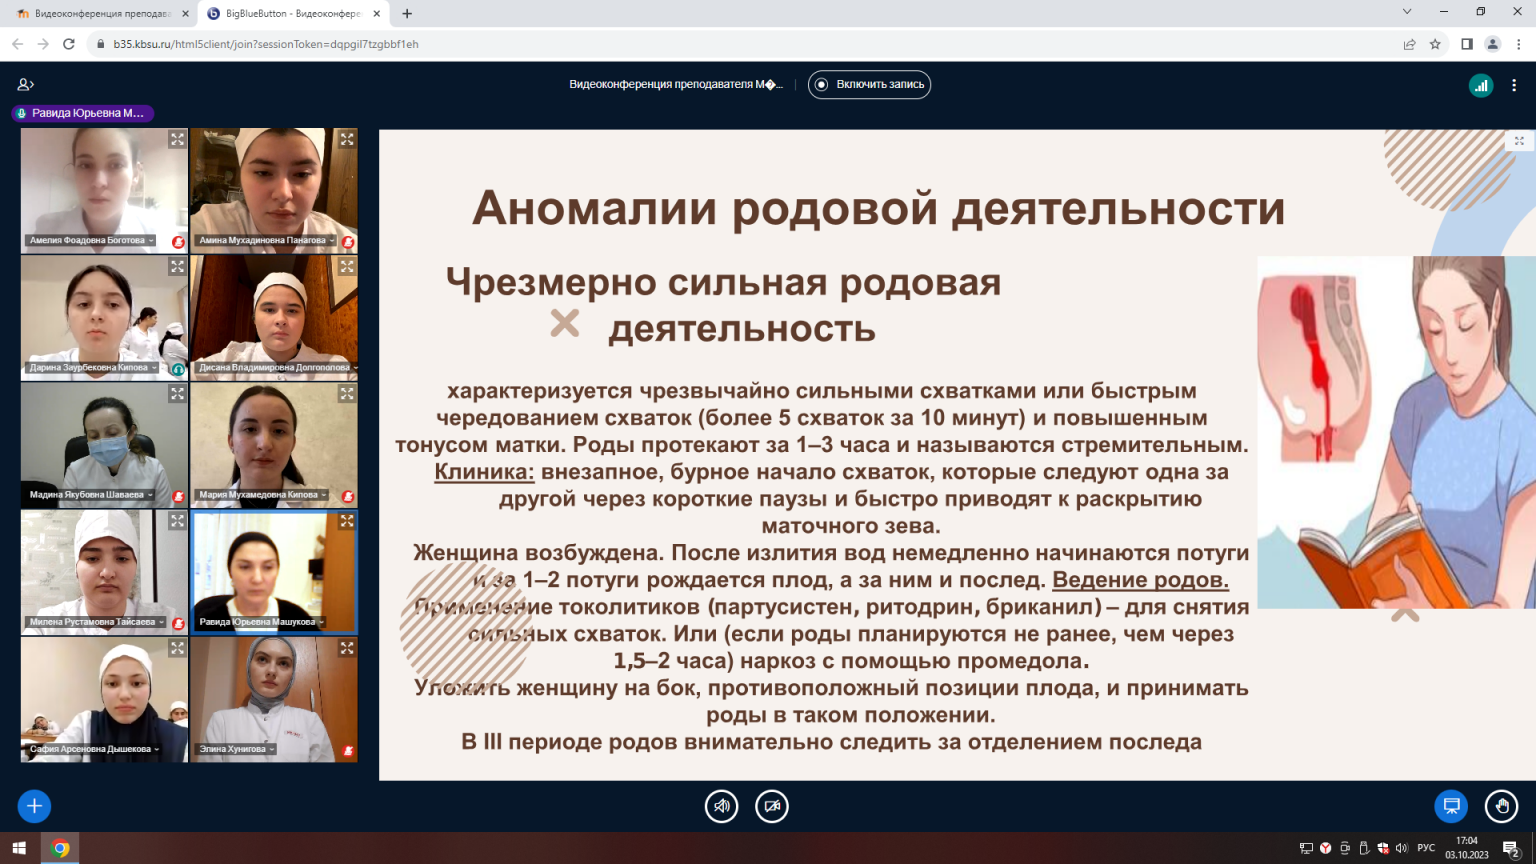1536x864 pixels.
Task: Open Мария Мухамедовна Кипова name dropdown
Action: pos(262,495)
